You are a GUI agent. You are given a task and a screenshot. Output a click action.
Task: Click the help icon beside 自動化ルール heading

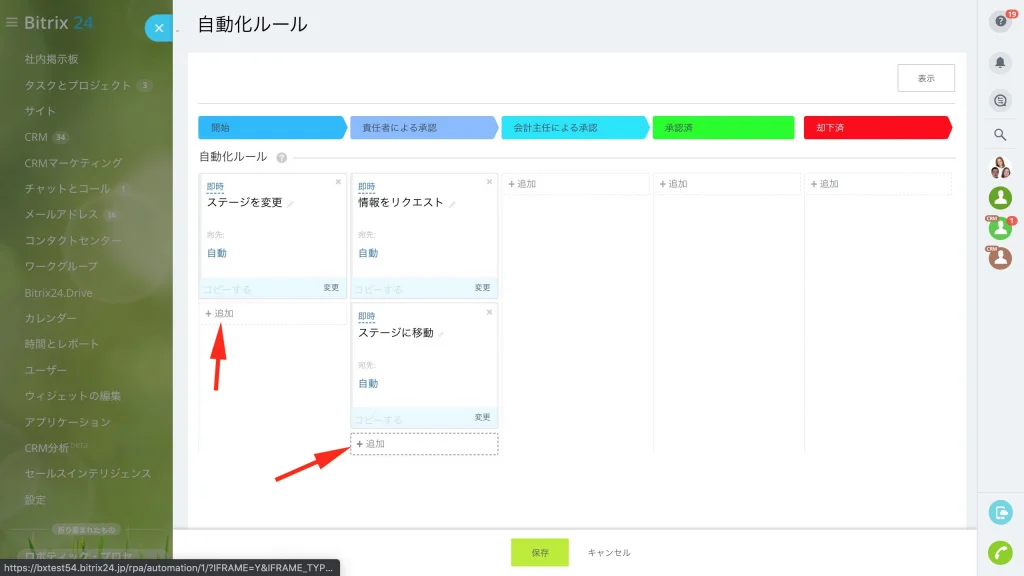[281, 157]
